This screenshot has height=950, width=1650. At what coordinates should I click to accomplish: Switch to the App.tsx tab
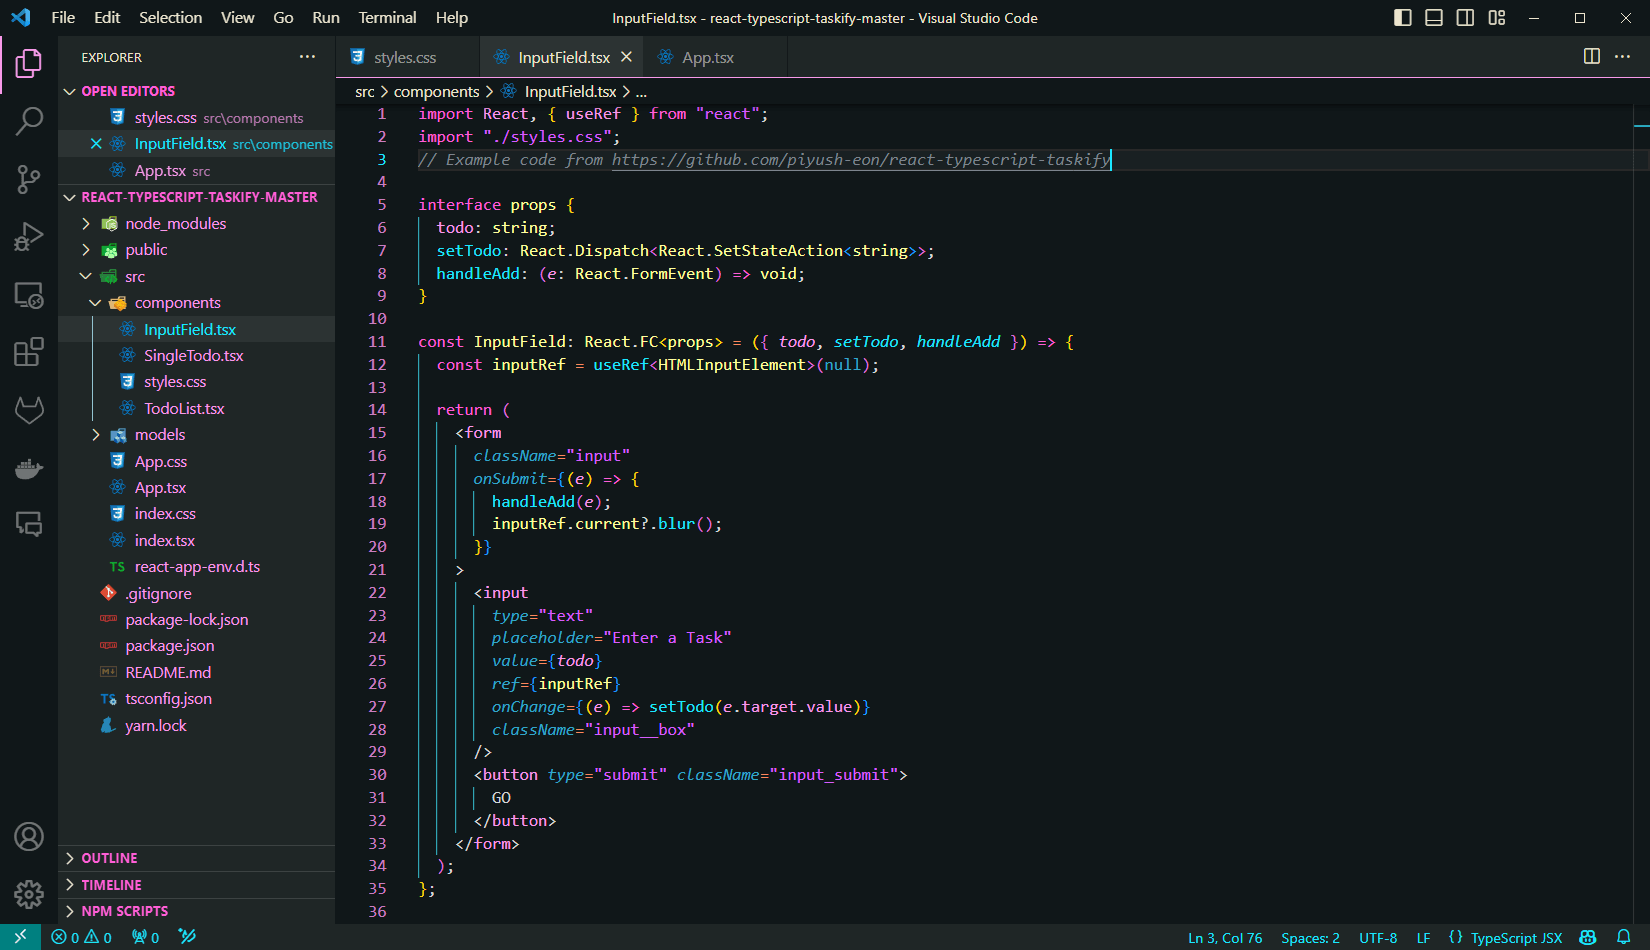[708, 57]
